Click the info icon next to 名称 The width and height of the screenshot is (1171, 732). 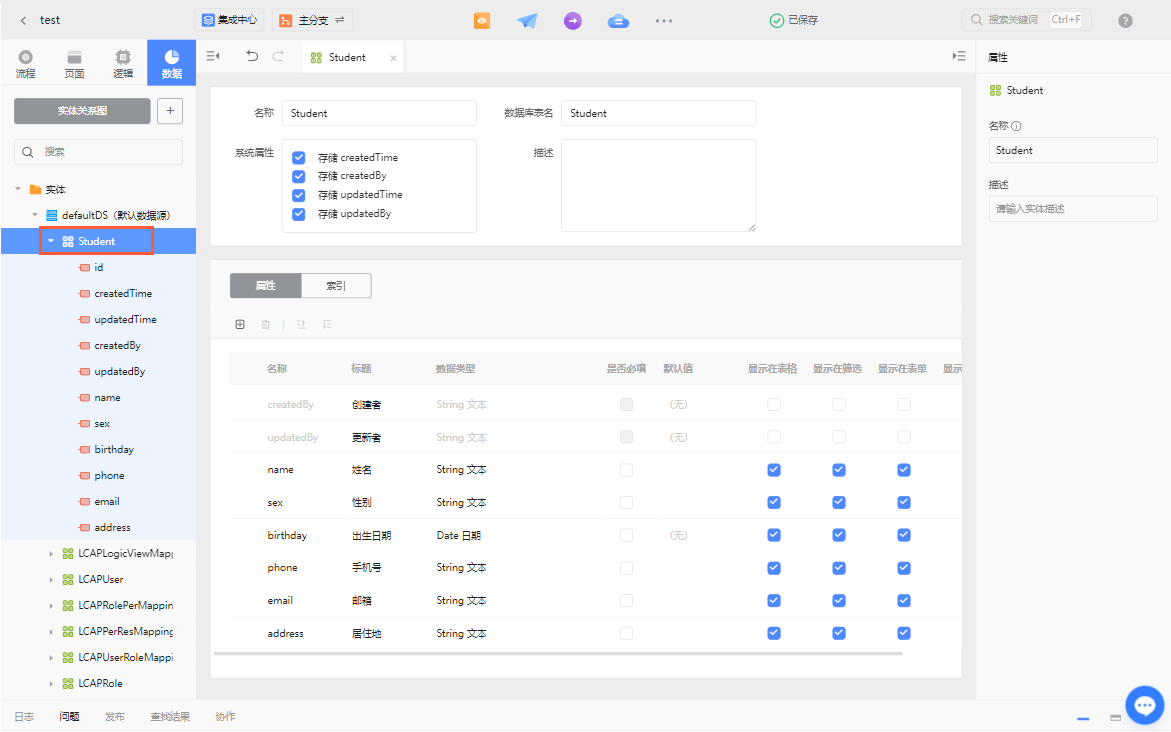[1016, 126]
